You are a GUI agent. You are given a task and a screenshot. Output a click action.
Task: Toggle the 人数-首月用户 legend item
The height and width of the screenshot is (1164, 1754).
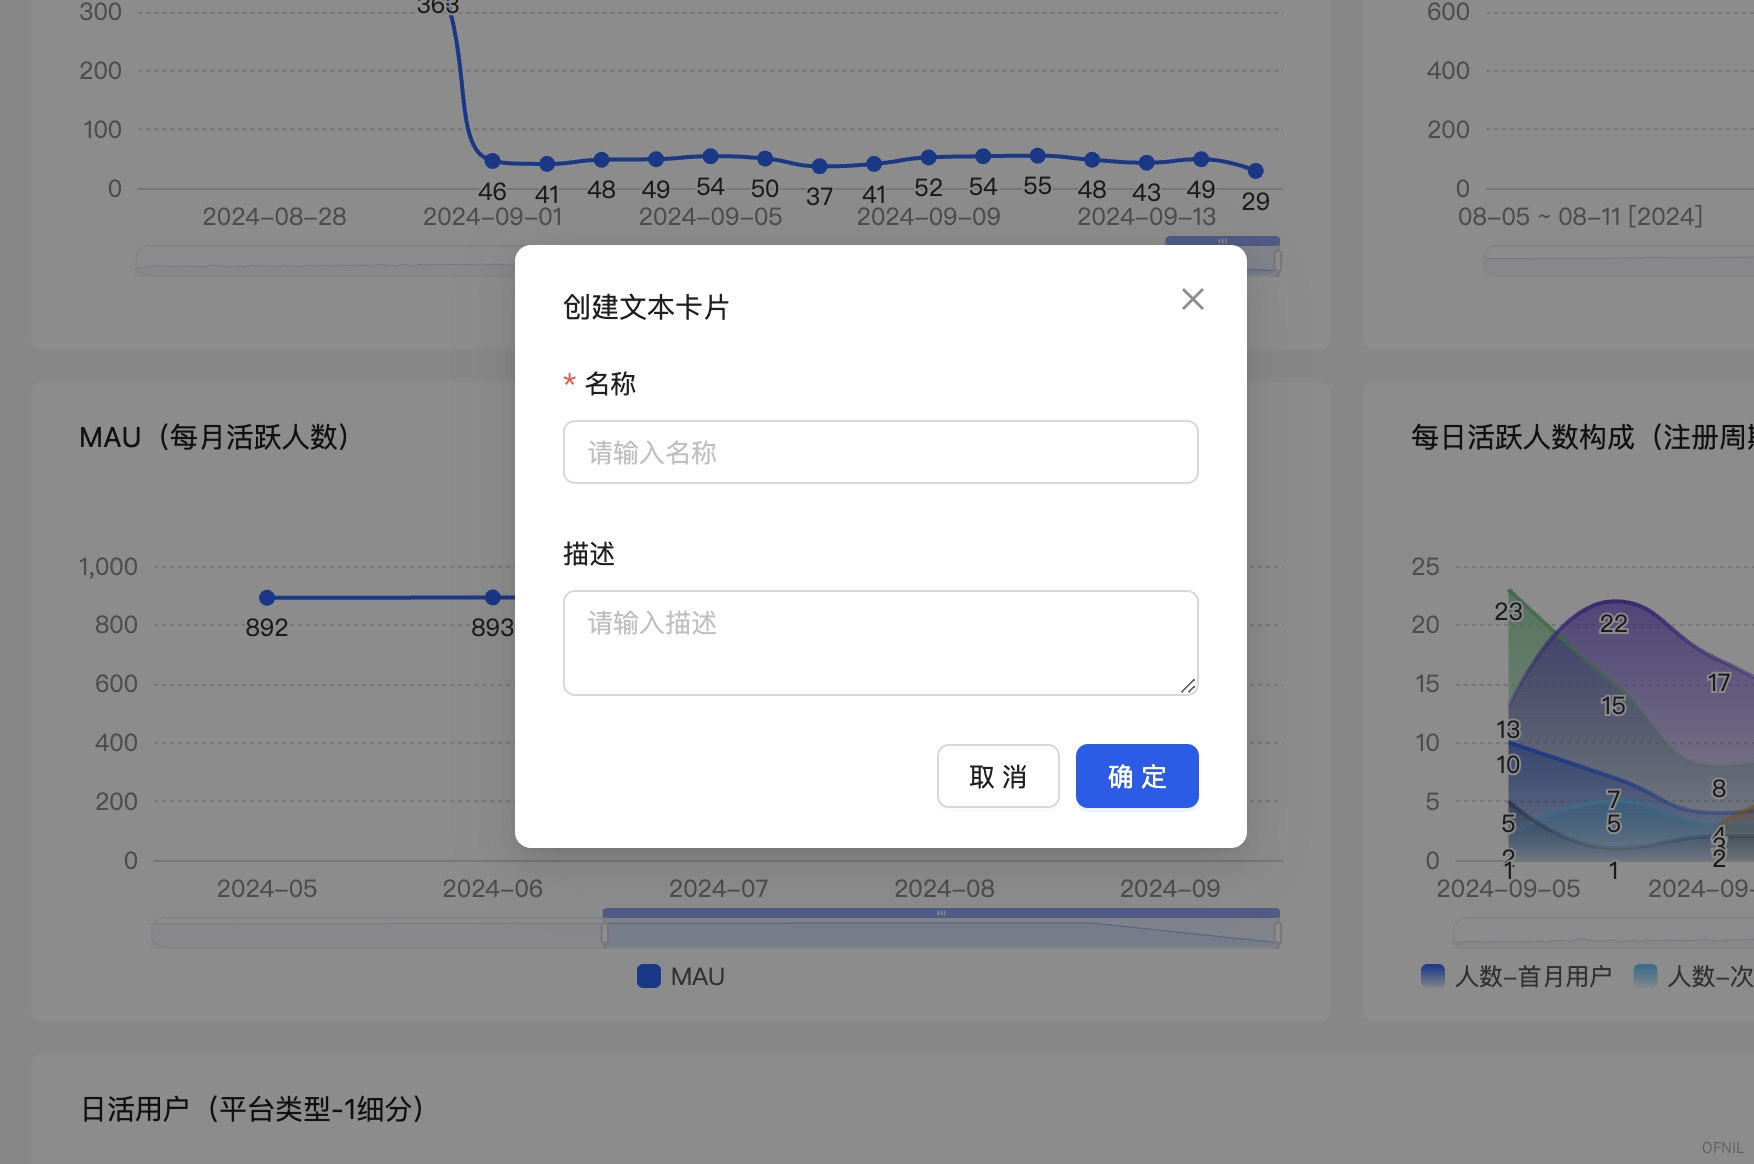1516,976
